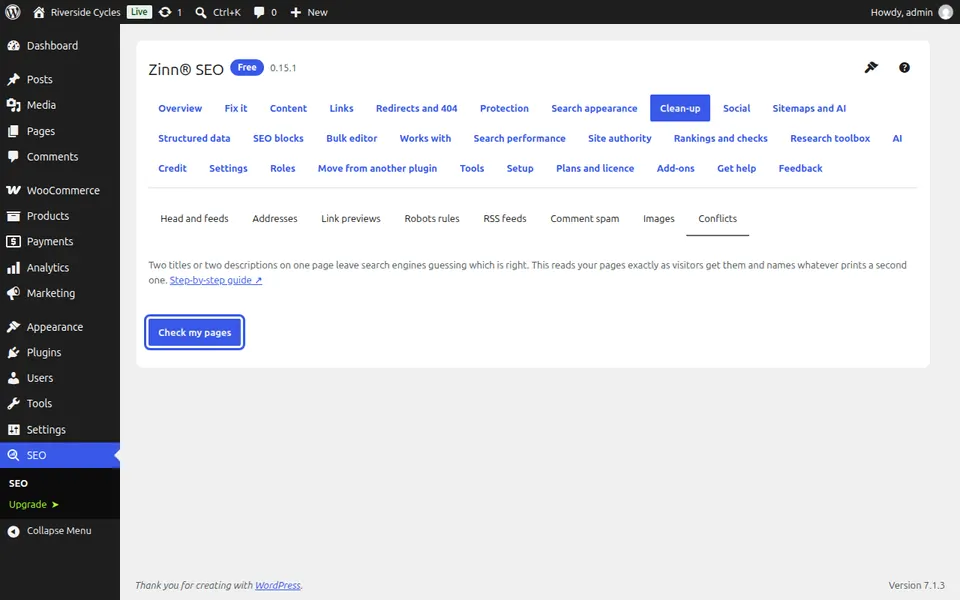Click the Plugins plug icon
This screenshot has height=600, width=960.
(x=13, y=353)
